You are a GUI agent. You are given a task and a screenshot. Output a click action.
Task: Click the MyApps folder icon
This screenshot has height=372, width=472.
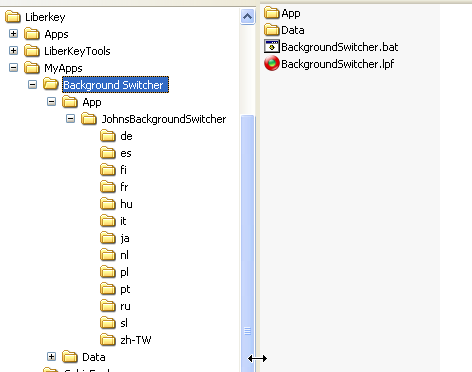(x=32, y=68)
